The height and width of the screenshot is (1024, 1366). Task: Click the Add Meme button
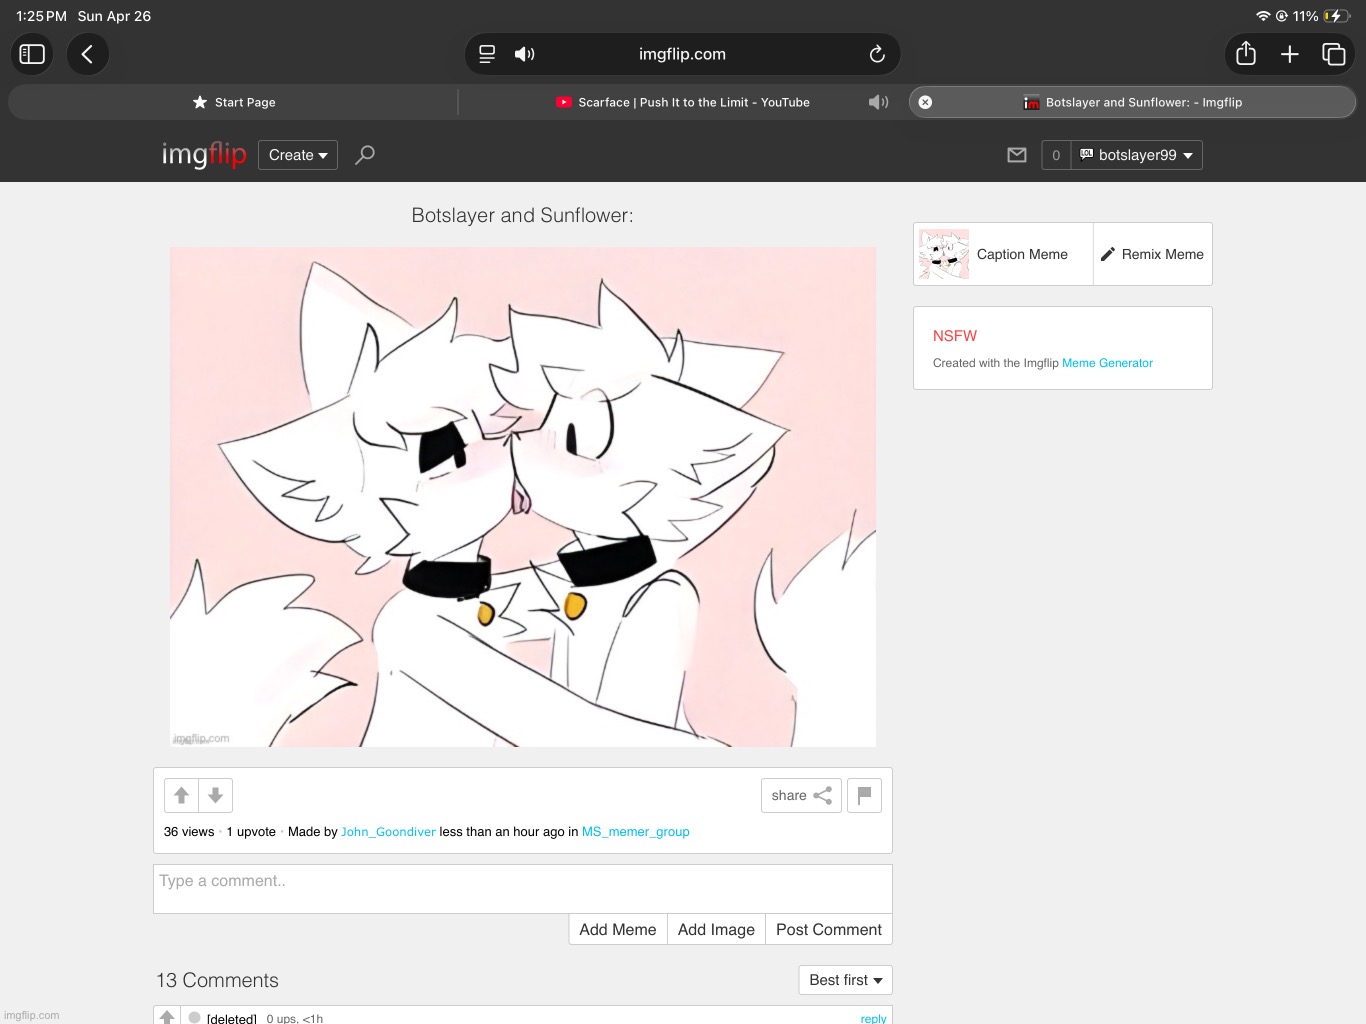[x=618, y=929]
